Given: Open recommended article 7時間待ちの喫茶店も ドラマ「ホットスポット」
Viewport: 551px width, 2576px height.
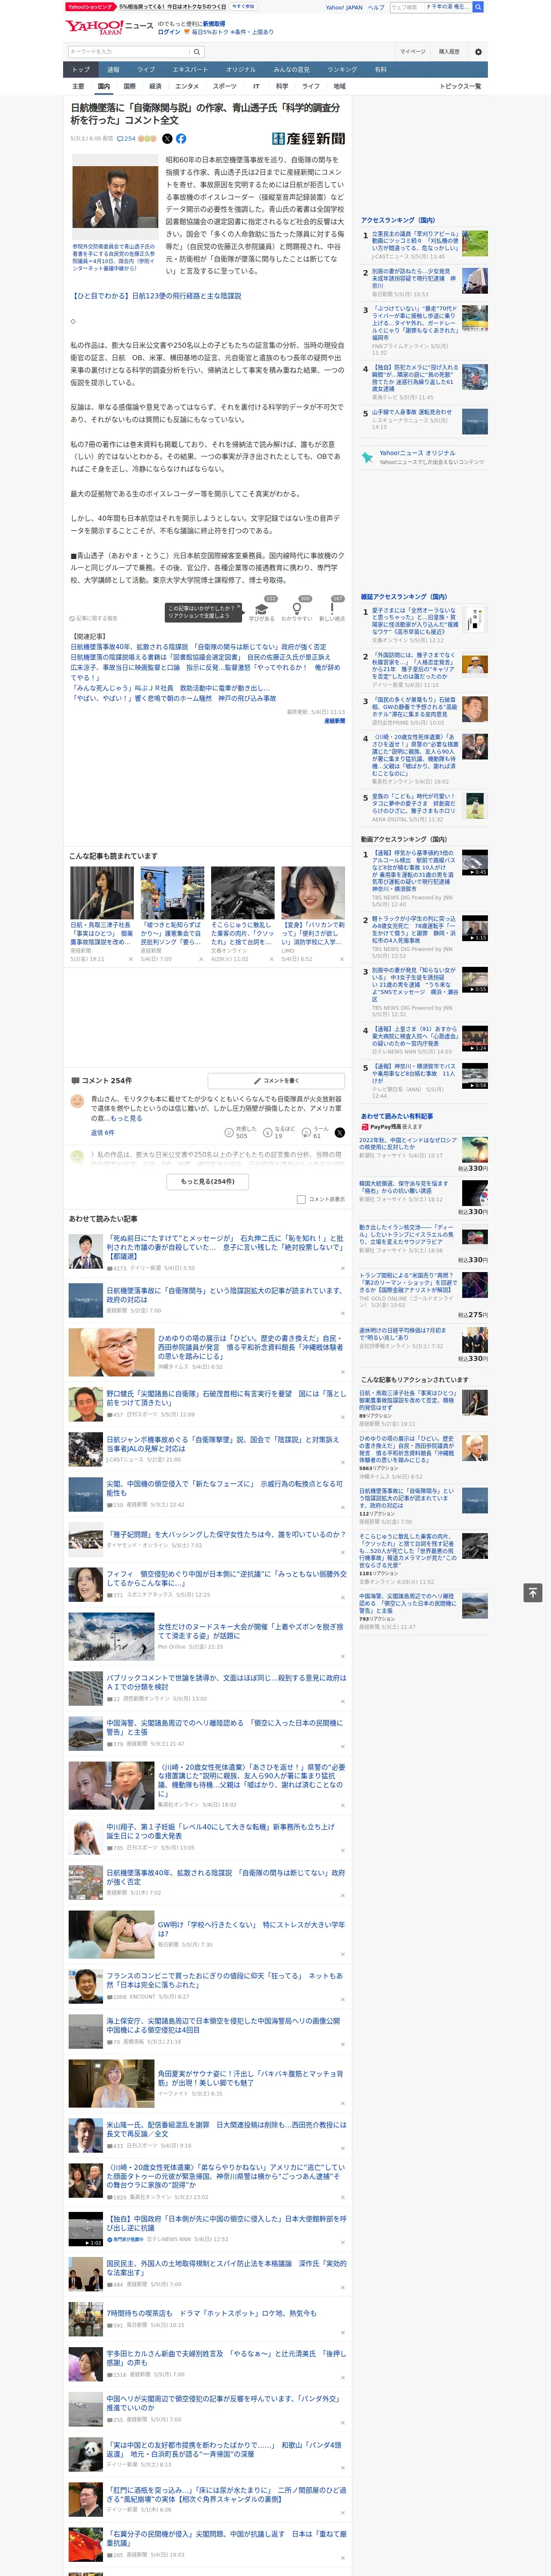Looking at the screenshot, I should 211,2312.
